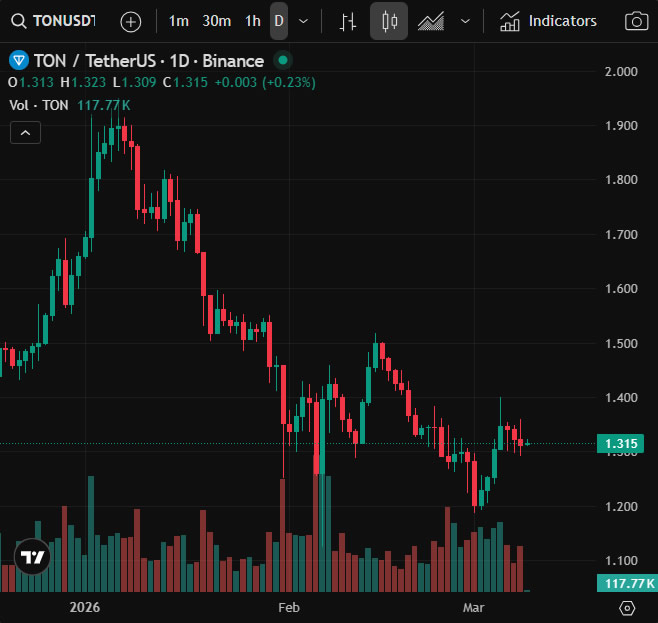Viewport: 658px width, 623px height.
Task: Click the TONUSDT symbol search magnifier icon
Action: [x=18, y=21]
